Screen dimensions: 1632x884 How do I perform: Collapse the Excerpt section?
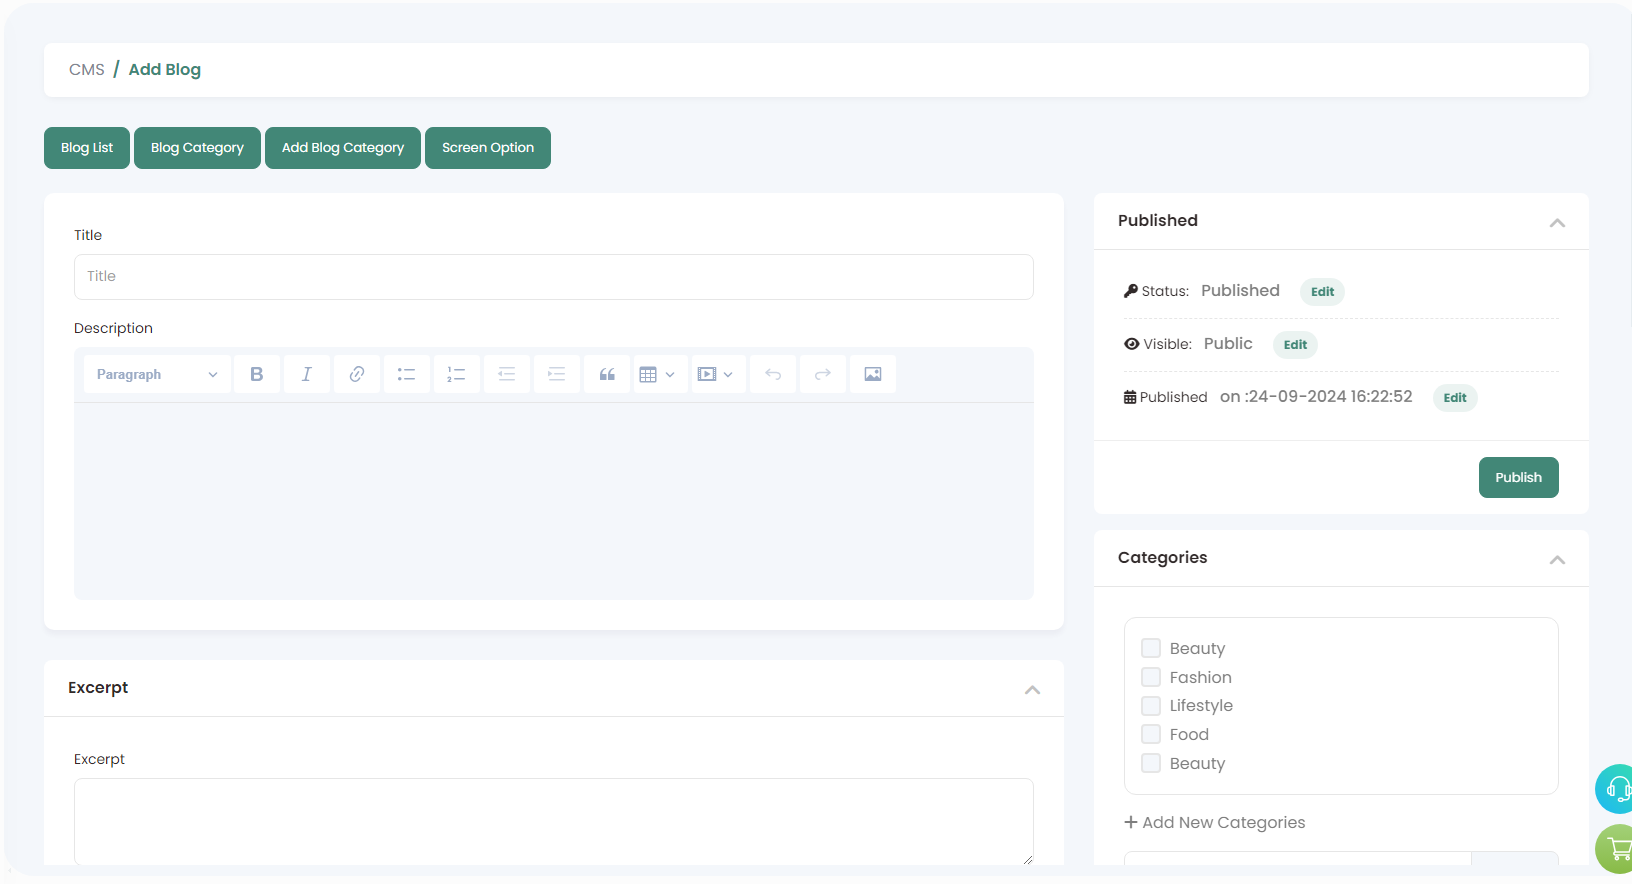(1032, 689)
